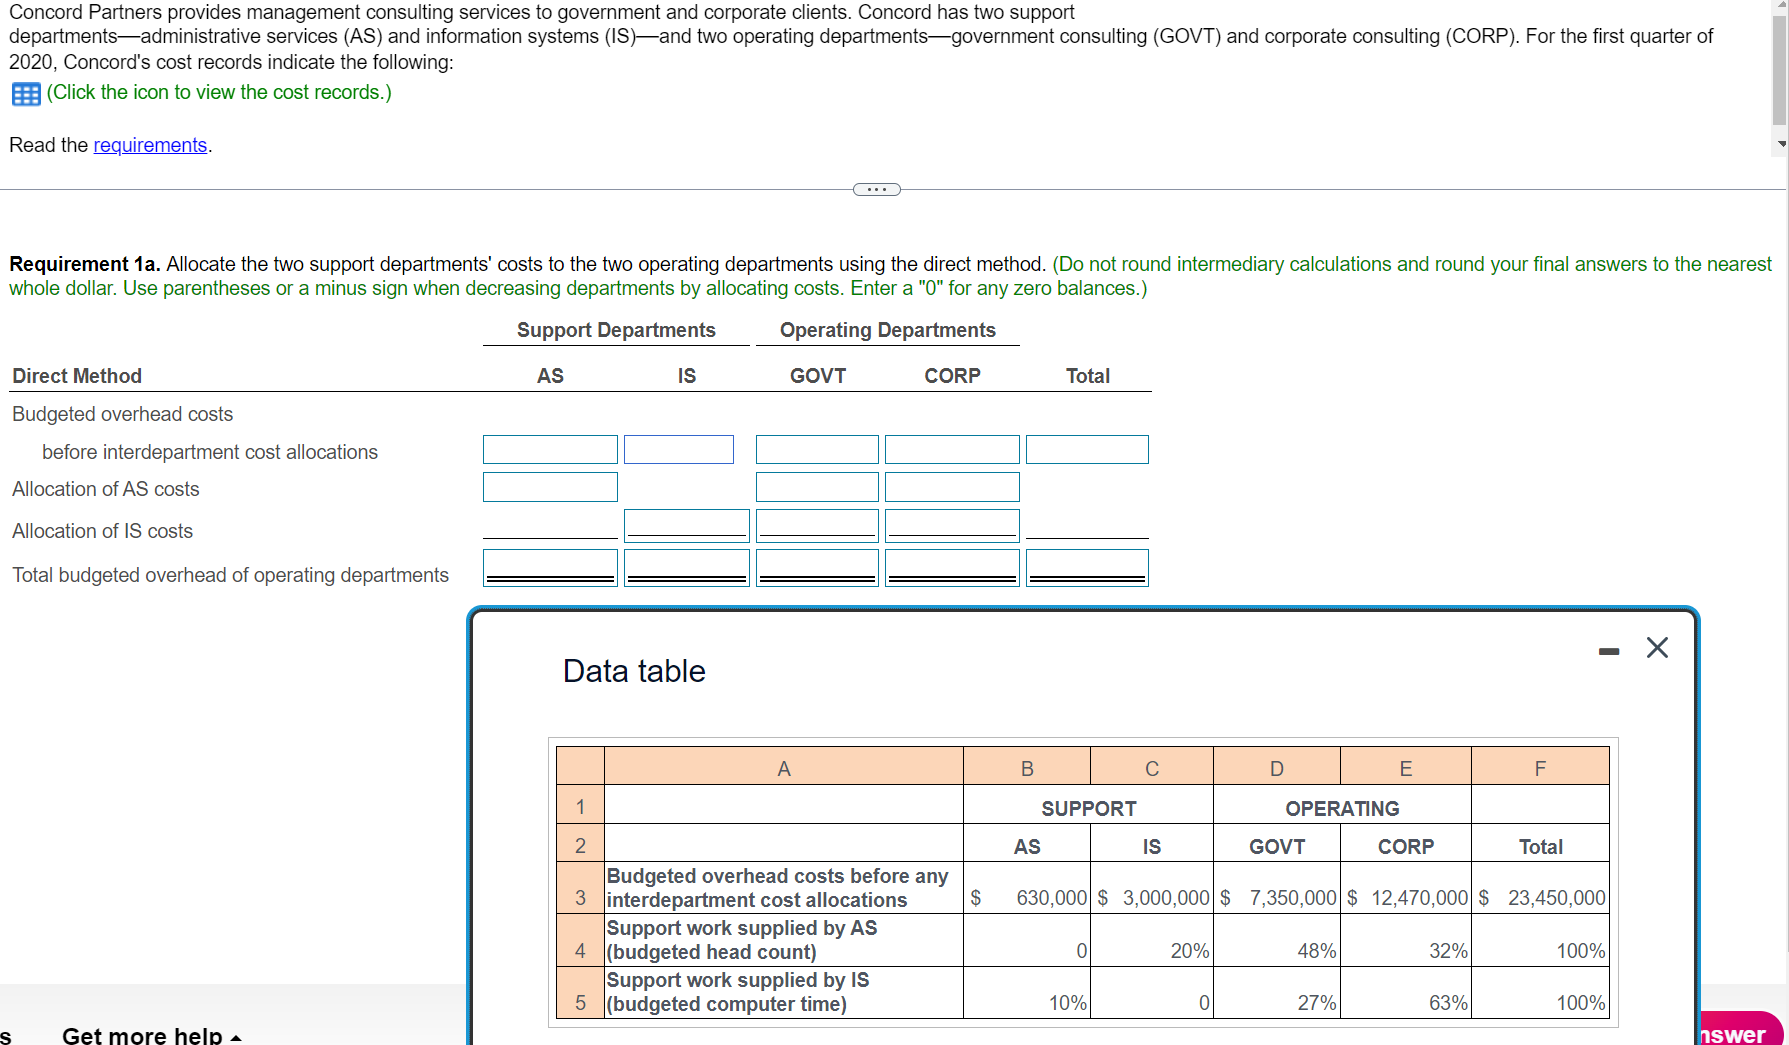
Task: Click the Answer button
Action: coord(1738,1032)
